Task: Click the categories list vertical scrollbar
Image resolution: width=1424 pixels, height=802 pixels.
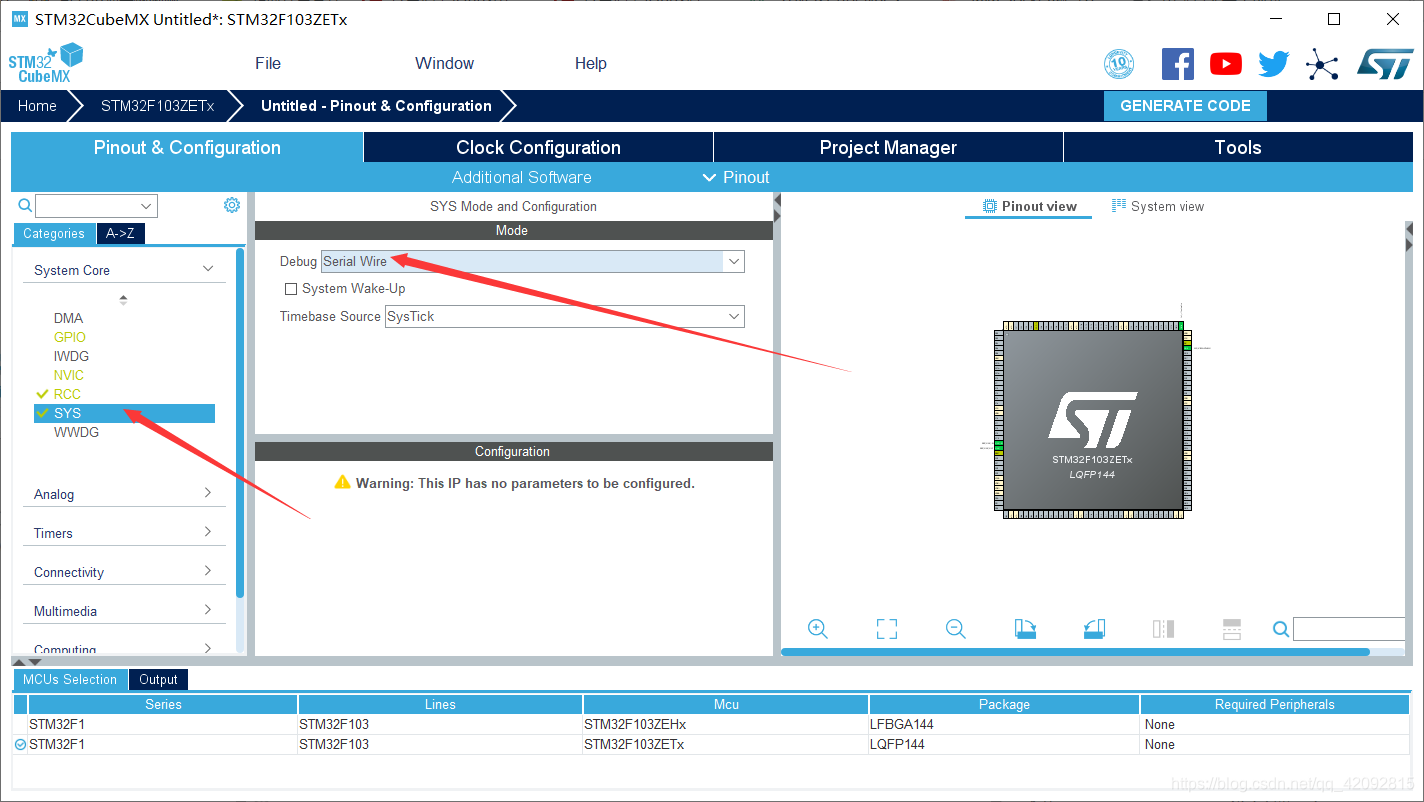Action: pos(240,423)
